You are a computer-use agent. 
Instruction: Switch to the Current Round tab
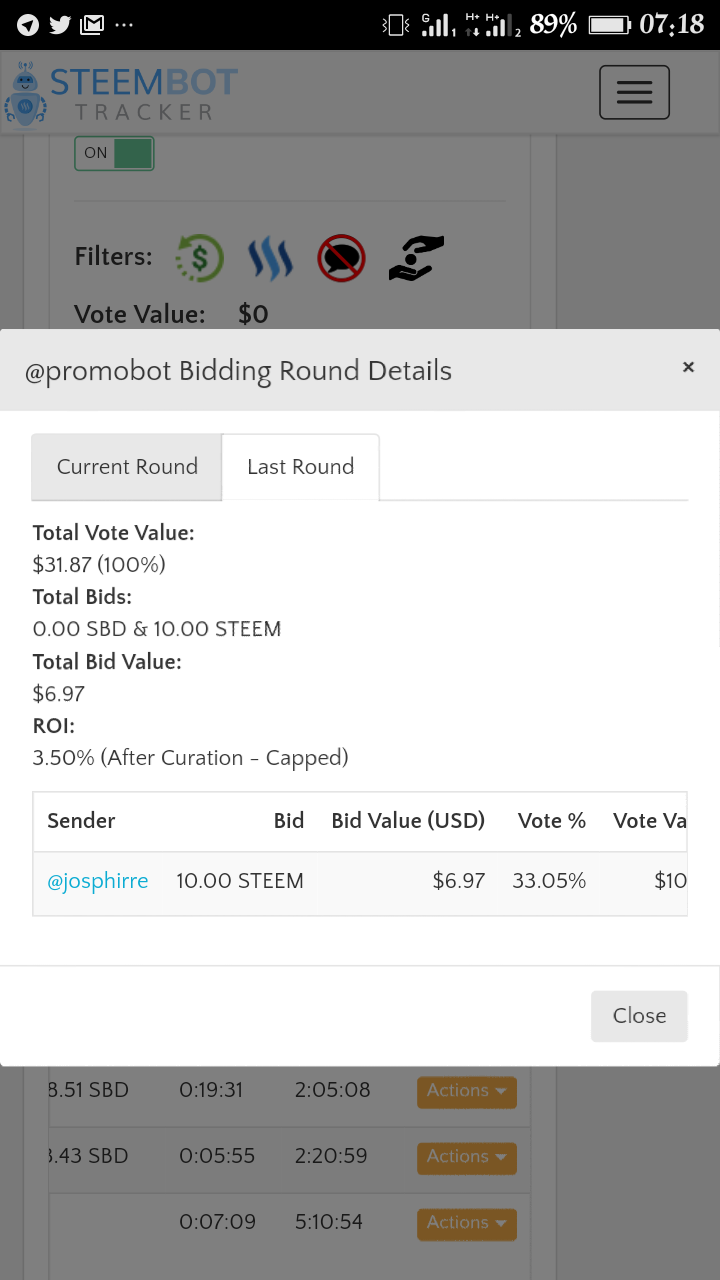tap(127, 467)
